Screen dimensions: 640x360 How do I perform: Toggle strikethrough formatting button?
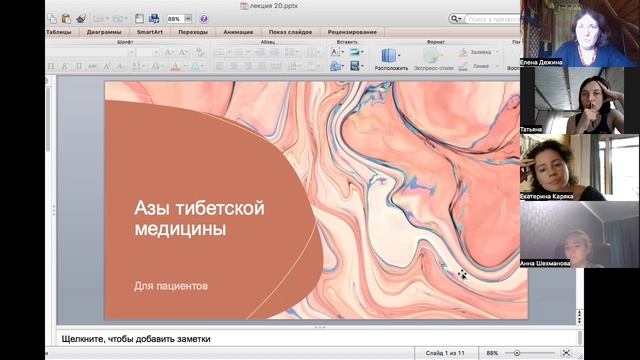(x=93, y=66)
